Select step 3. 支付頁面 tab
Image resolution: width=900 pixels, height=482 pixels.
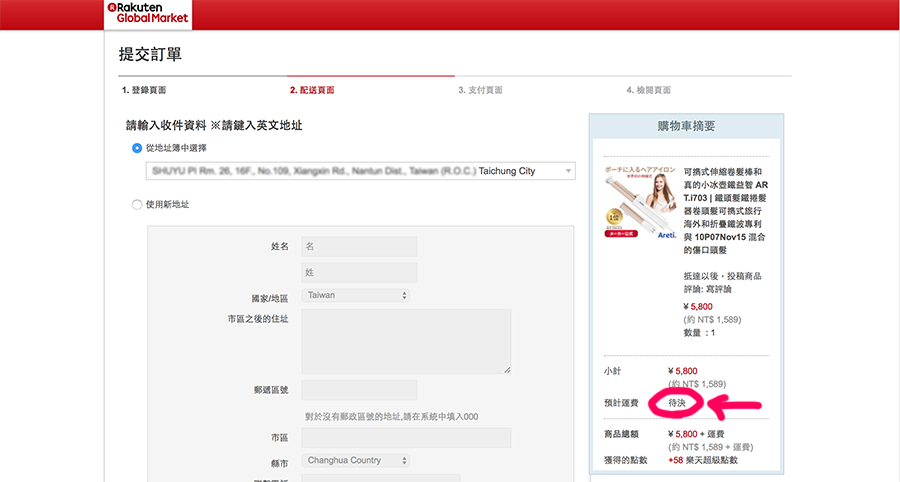click(x=480, y=90)
